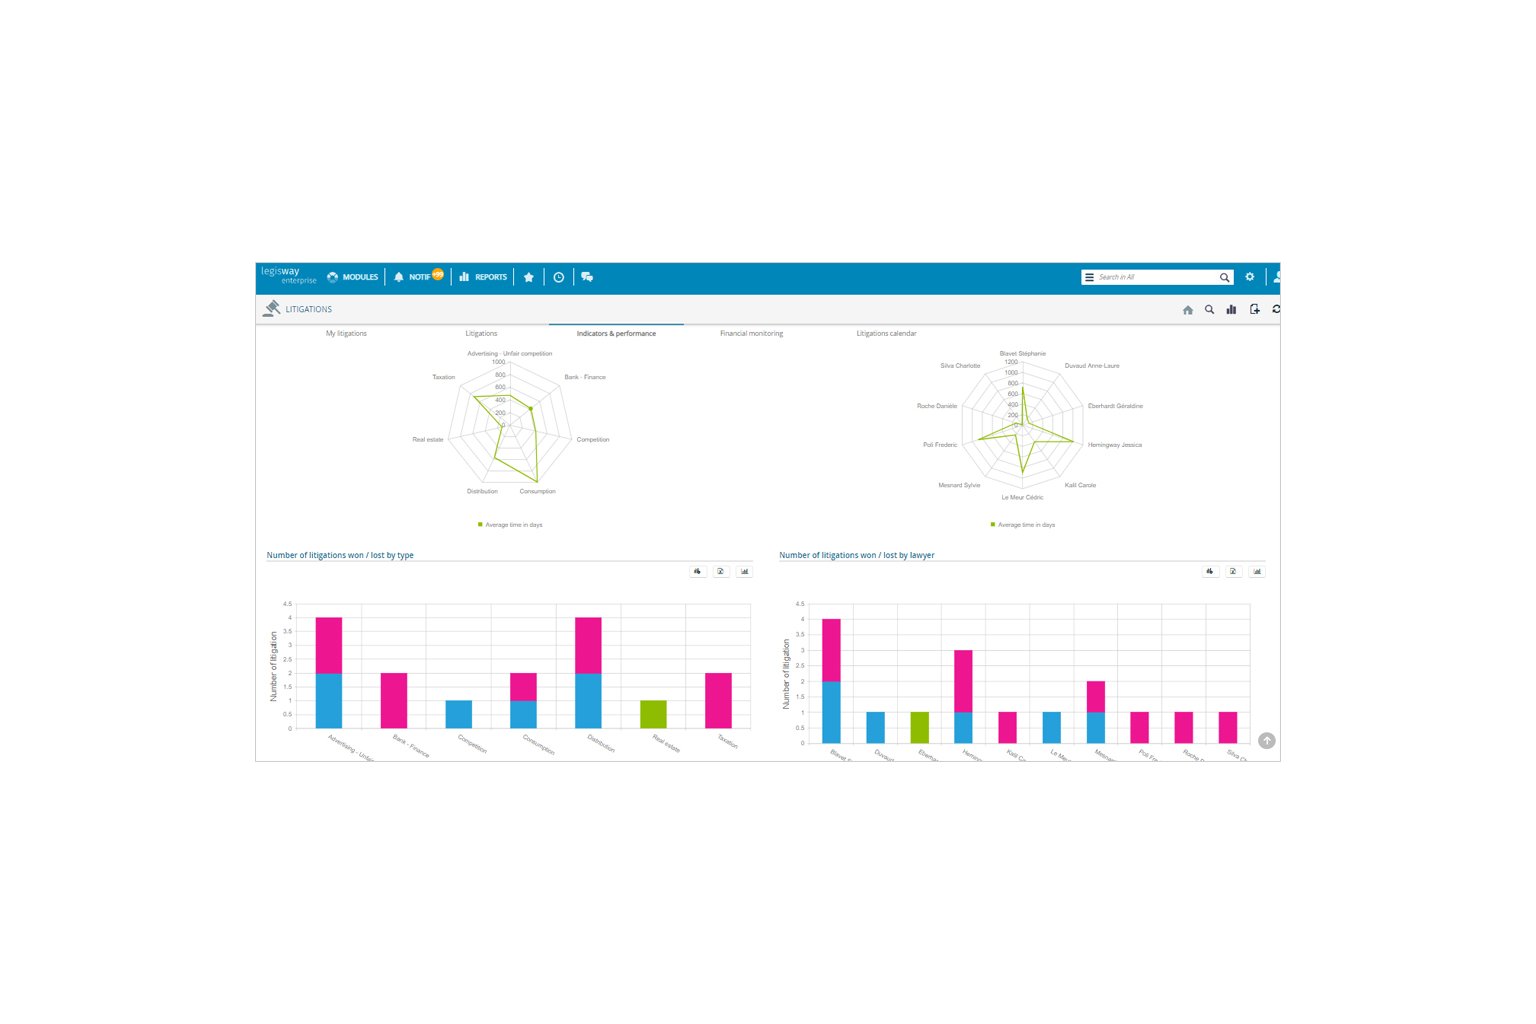1536x1024 pixels.
Task: Expand the search scope hamburger menu
Action: tap(1089, 277)
